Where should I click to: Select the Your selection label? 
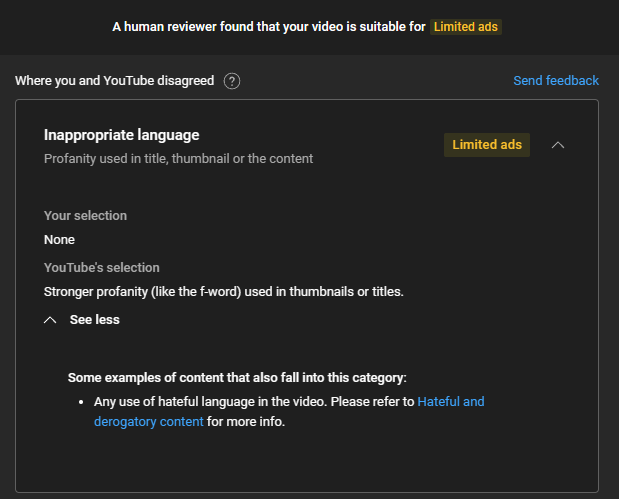[x=85, y=216]
